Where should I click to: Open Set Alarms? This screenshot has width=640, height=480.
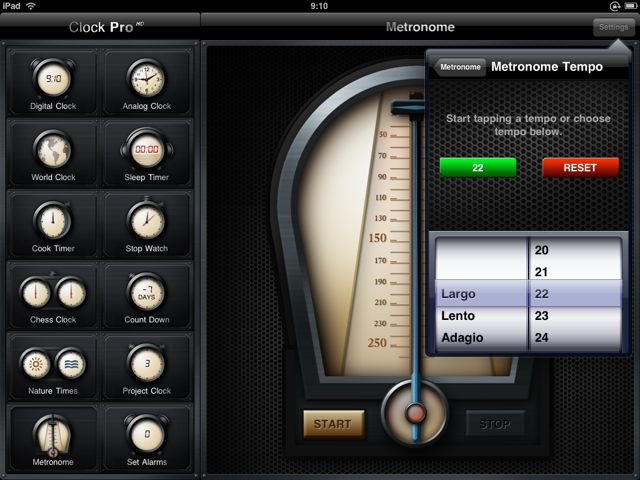coord(147,439)
